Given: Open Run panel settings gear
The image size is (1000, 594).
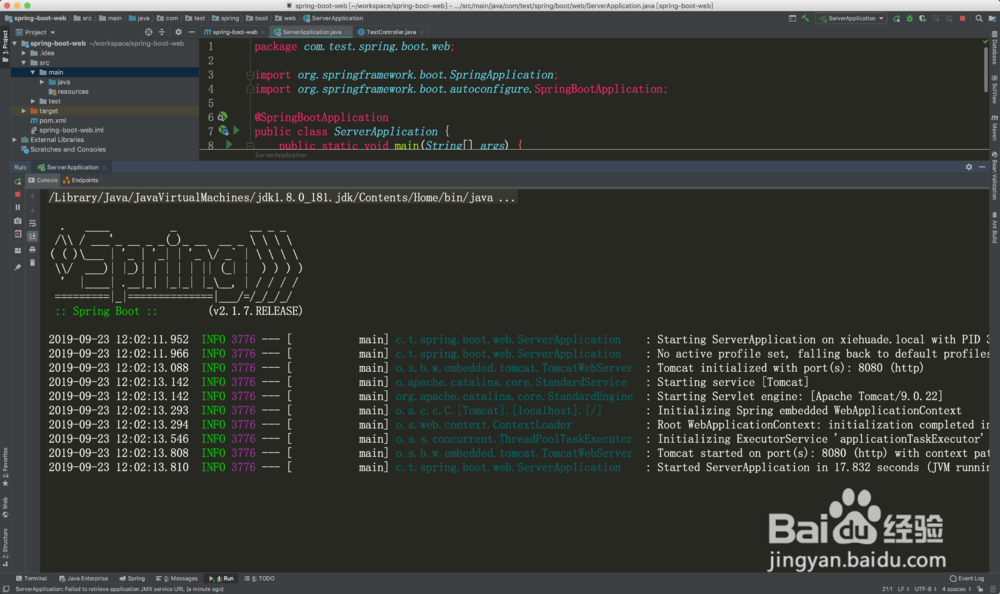Looking at the screenshot, I should pyautogui.click(x=969, y=167).
